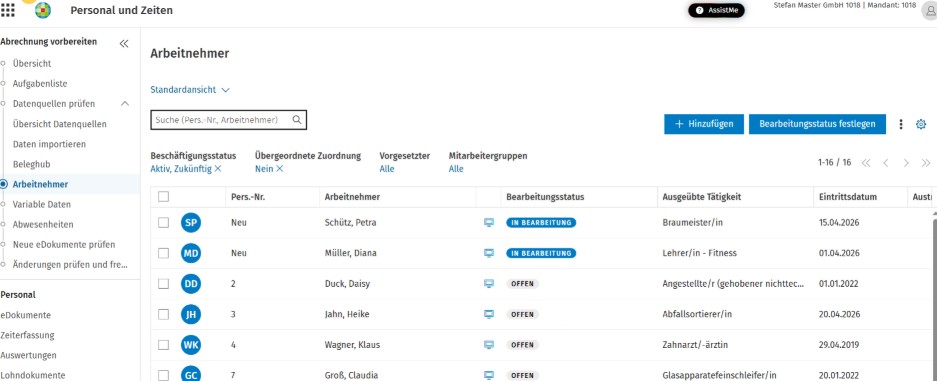Click the table's vertical scrollbar
The image size is (937, 381).
click(x=934, y=299)
